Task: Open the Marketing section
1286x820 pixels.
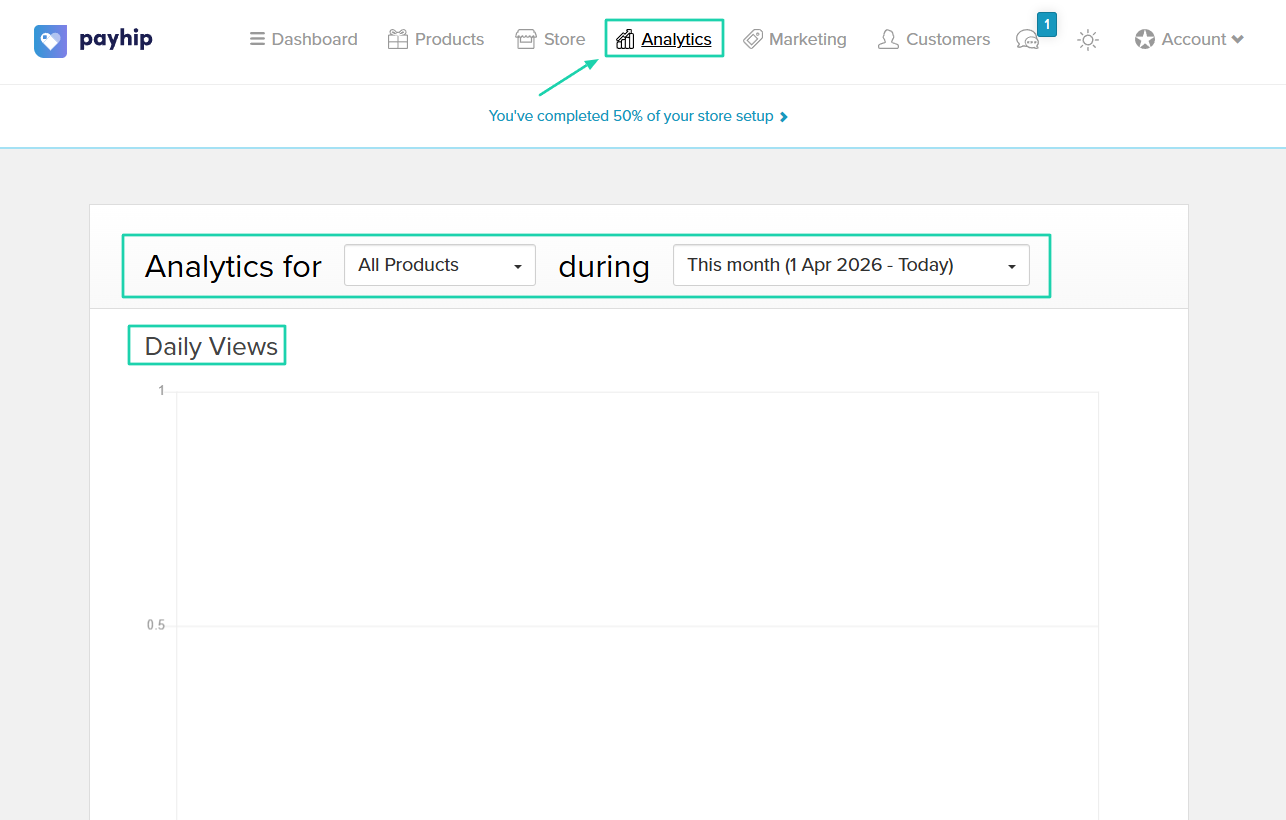Action: click(795, 39)
